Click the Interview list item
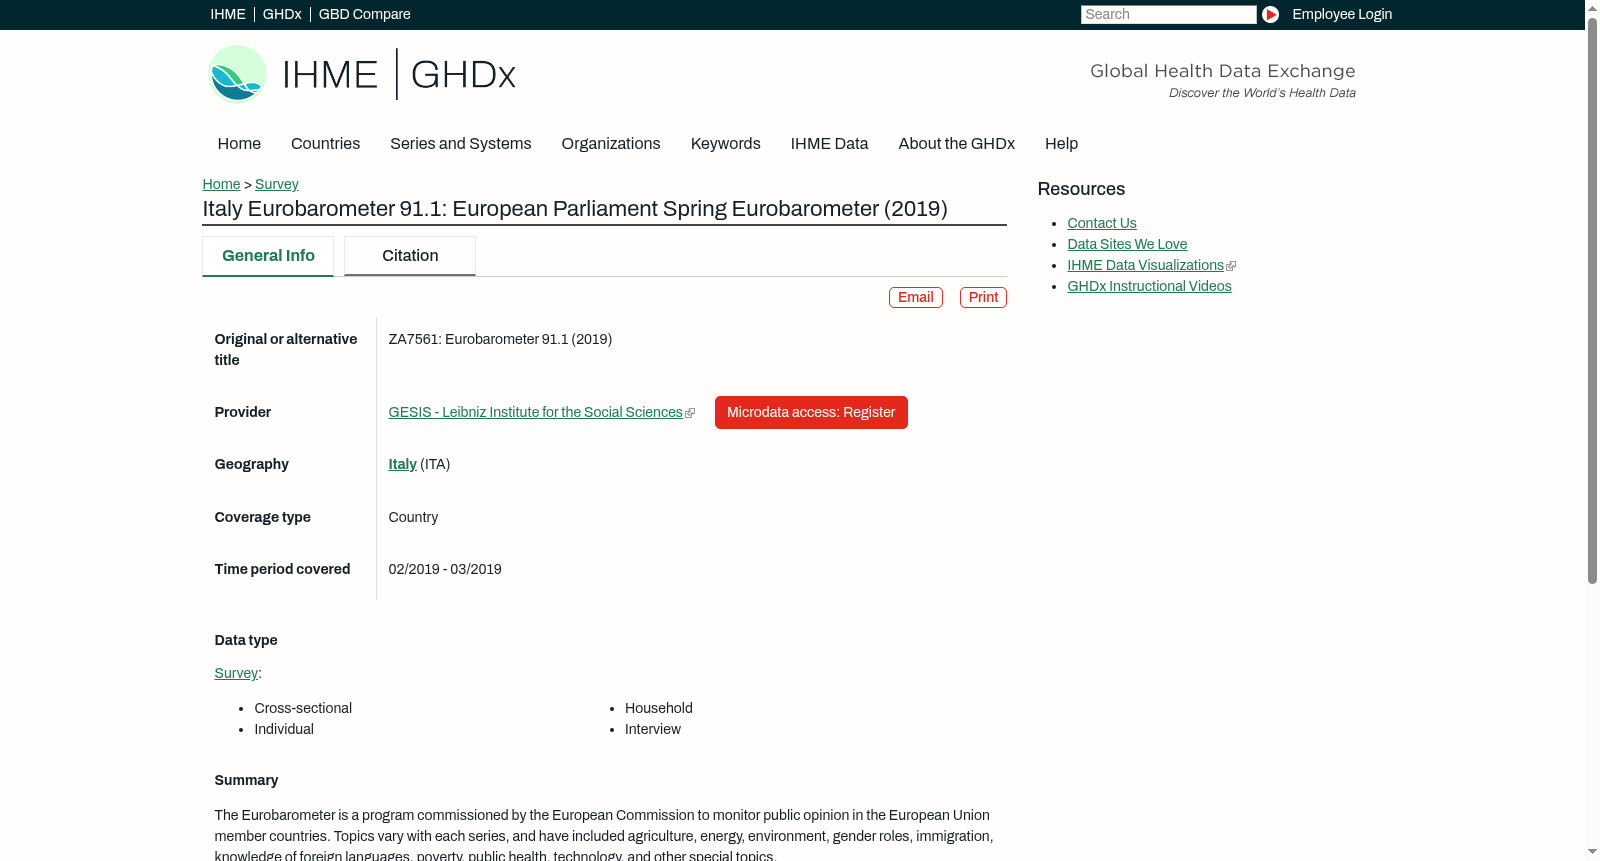Screen dimensions: 1600x861 click(653, 729)
